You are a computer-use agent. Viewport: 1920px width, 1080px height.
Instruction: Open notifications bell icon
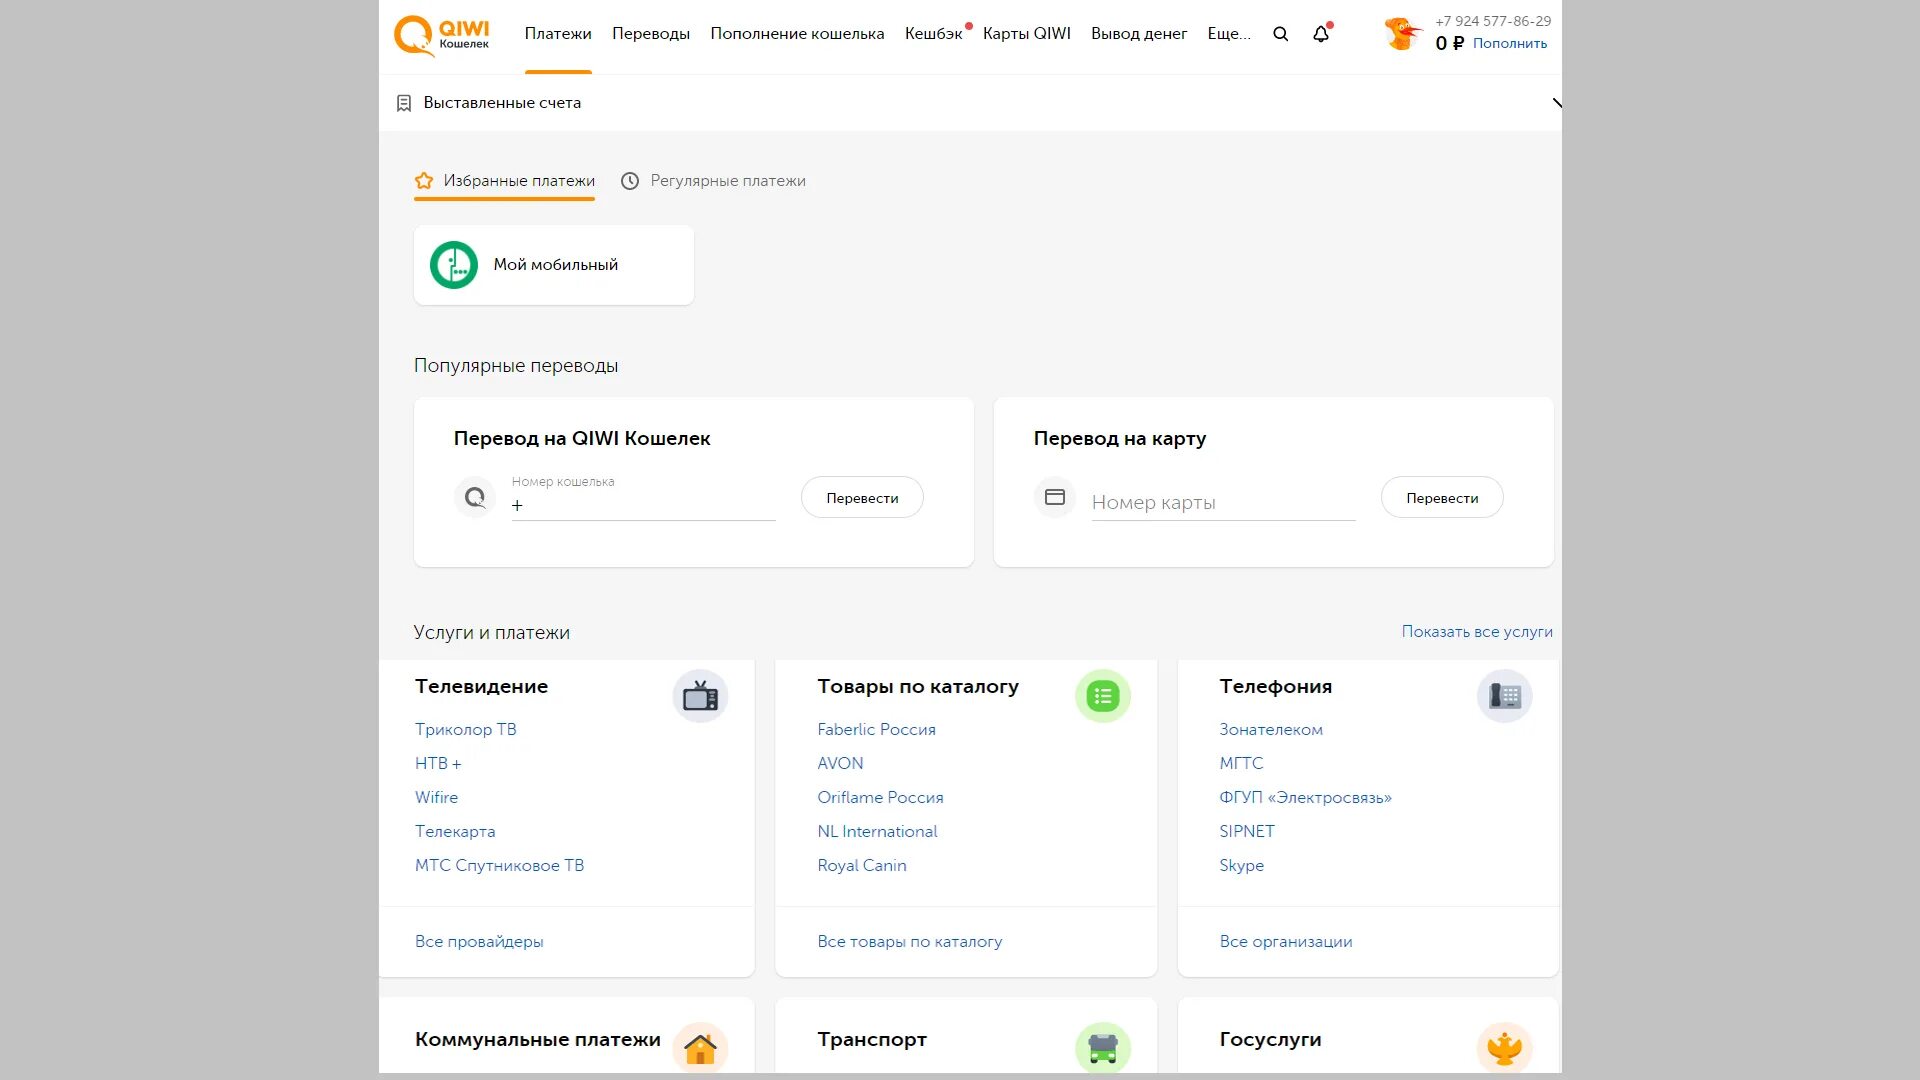(1321, 34)
